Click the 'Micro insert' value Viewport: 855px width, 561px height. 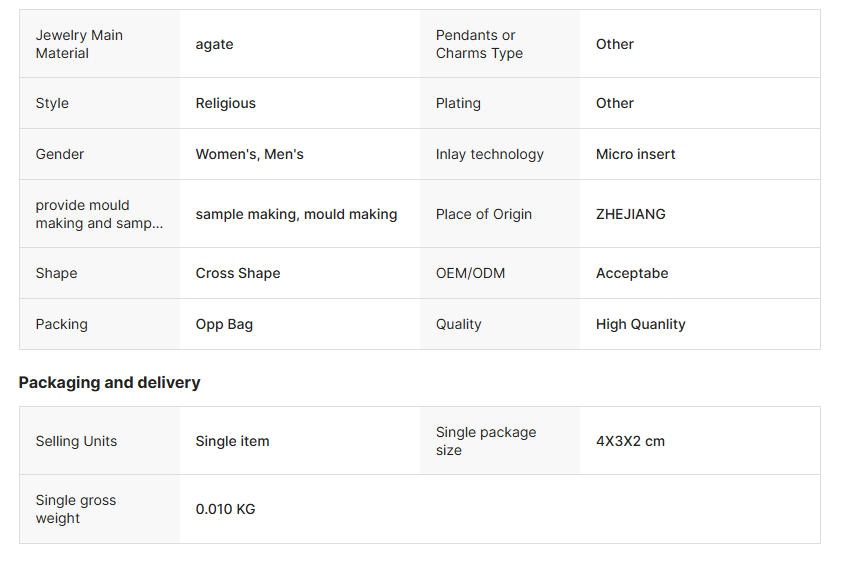pos(635,154)
